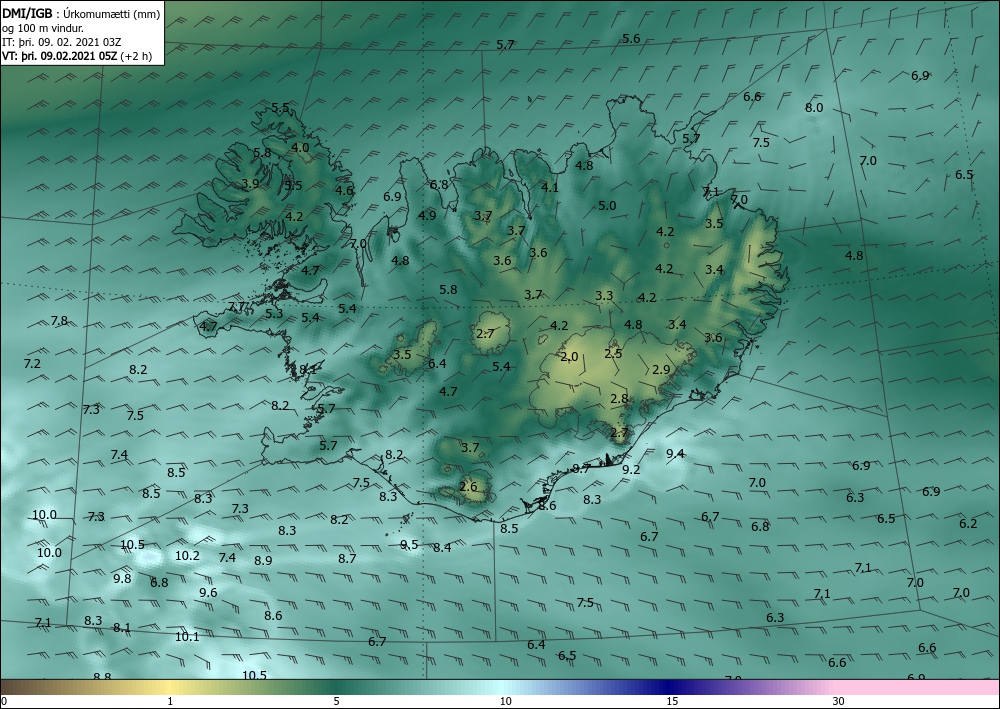Screen dimensions: 1000x709
Task: Click the '2.5' value on the map
Action: pyautogui.click(x=613, y=353)
